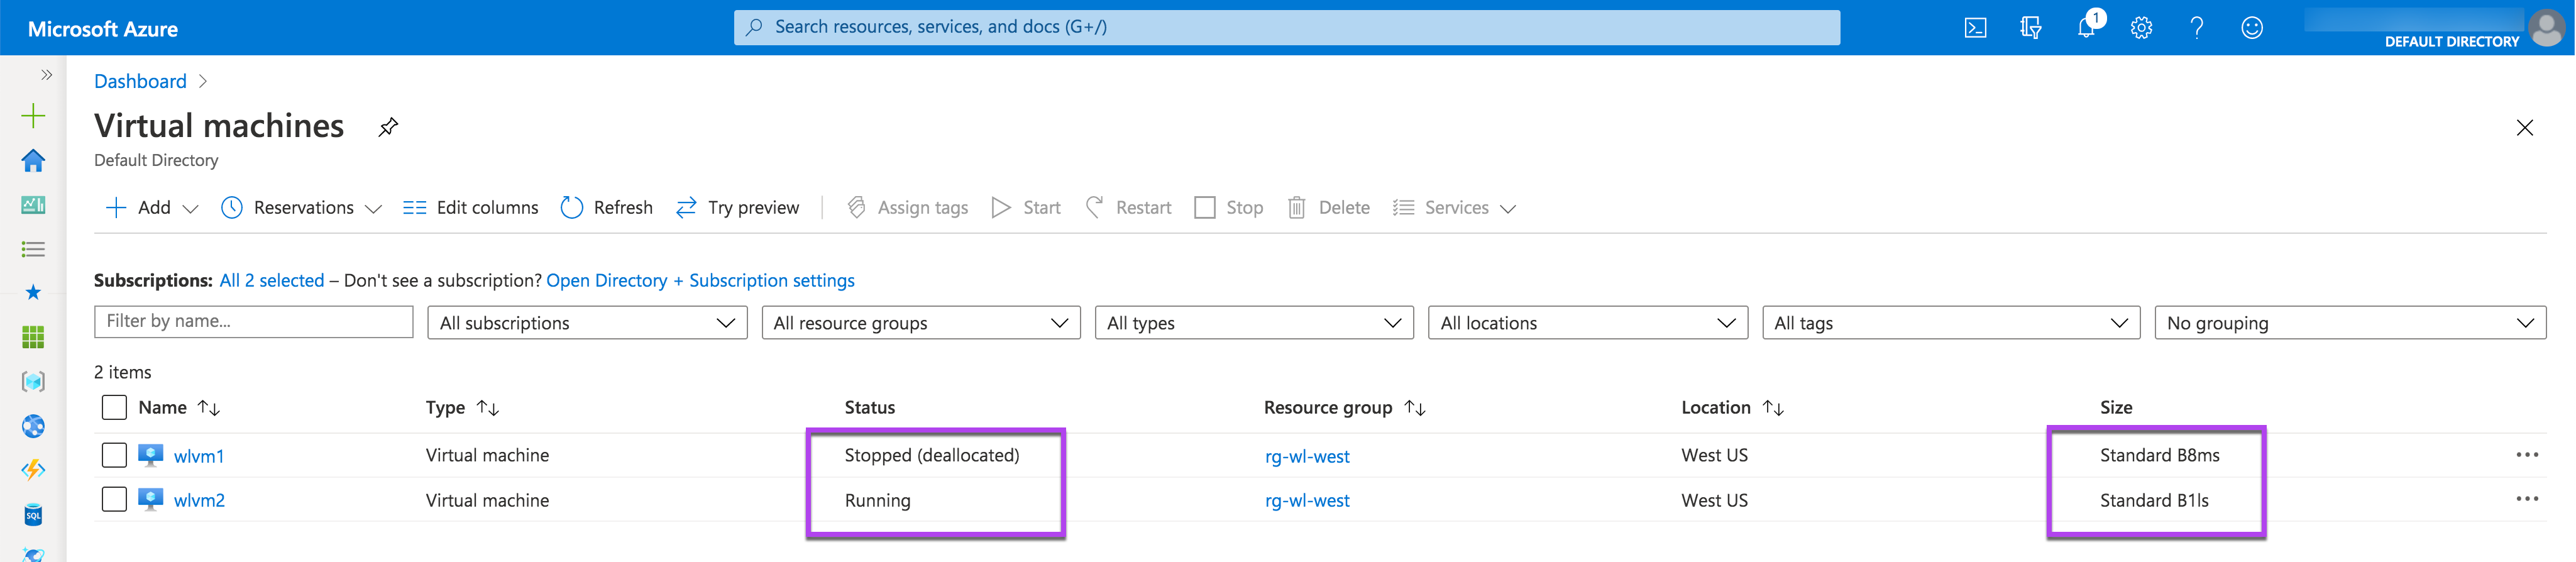Image resolution: width=2576 pixels, height=562 pixels.
Task: Click Stopped (deallocated) status text
Action: [932, 455]
